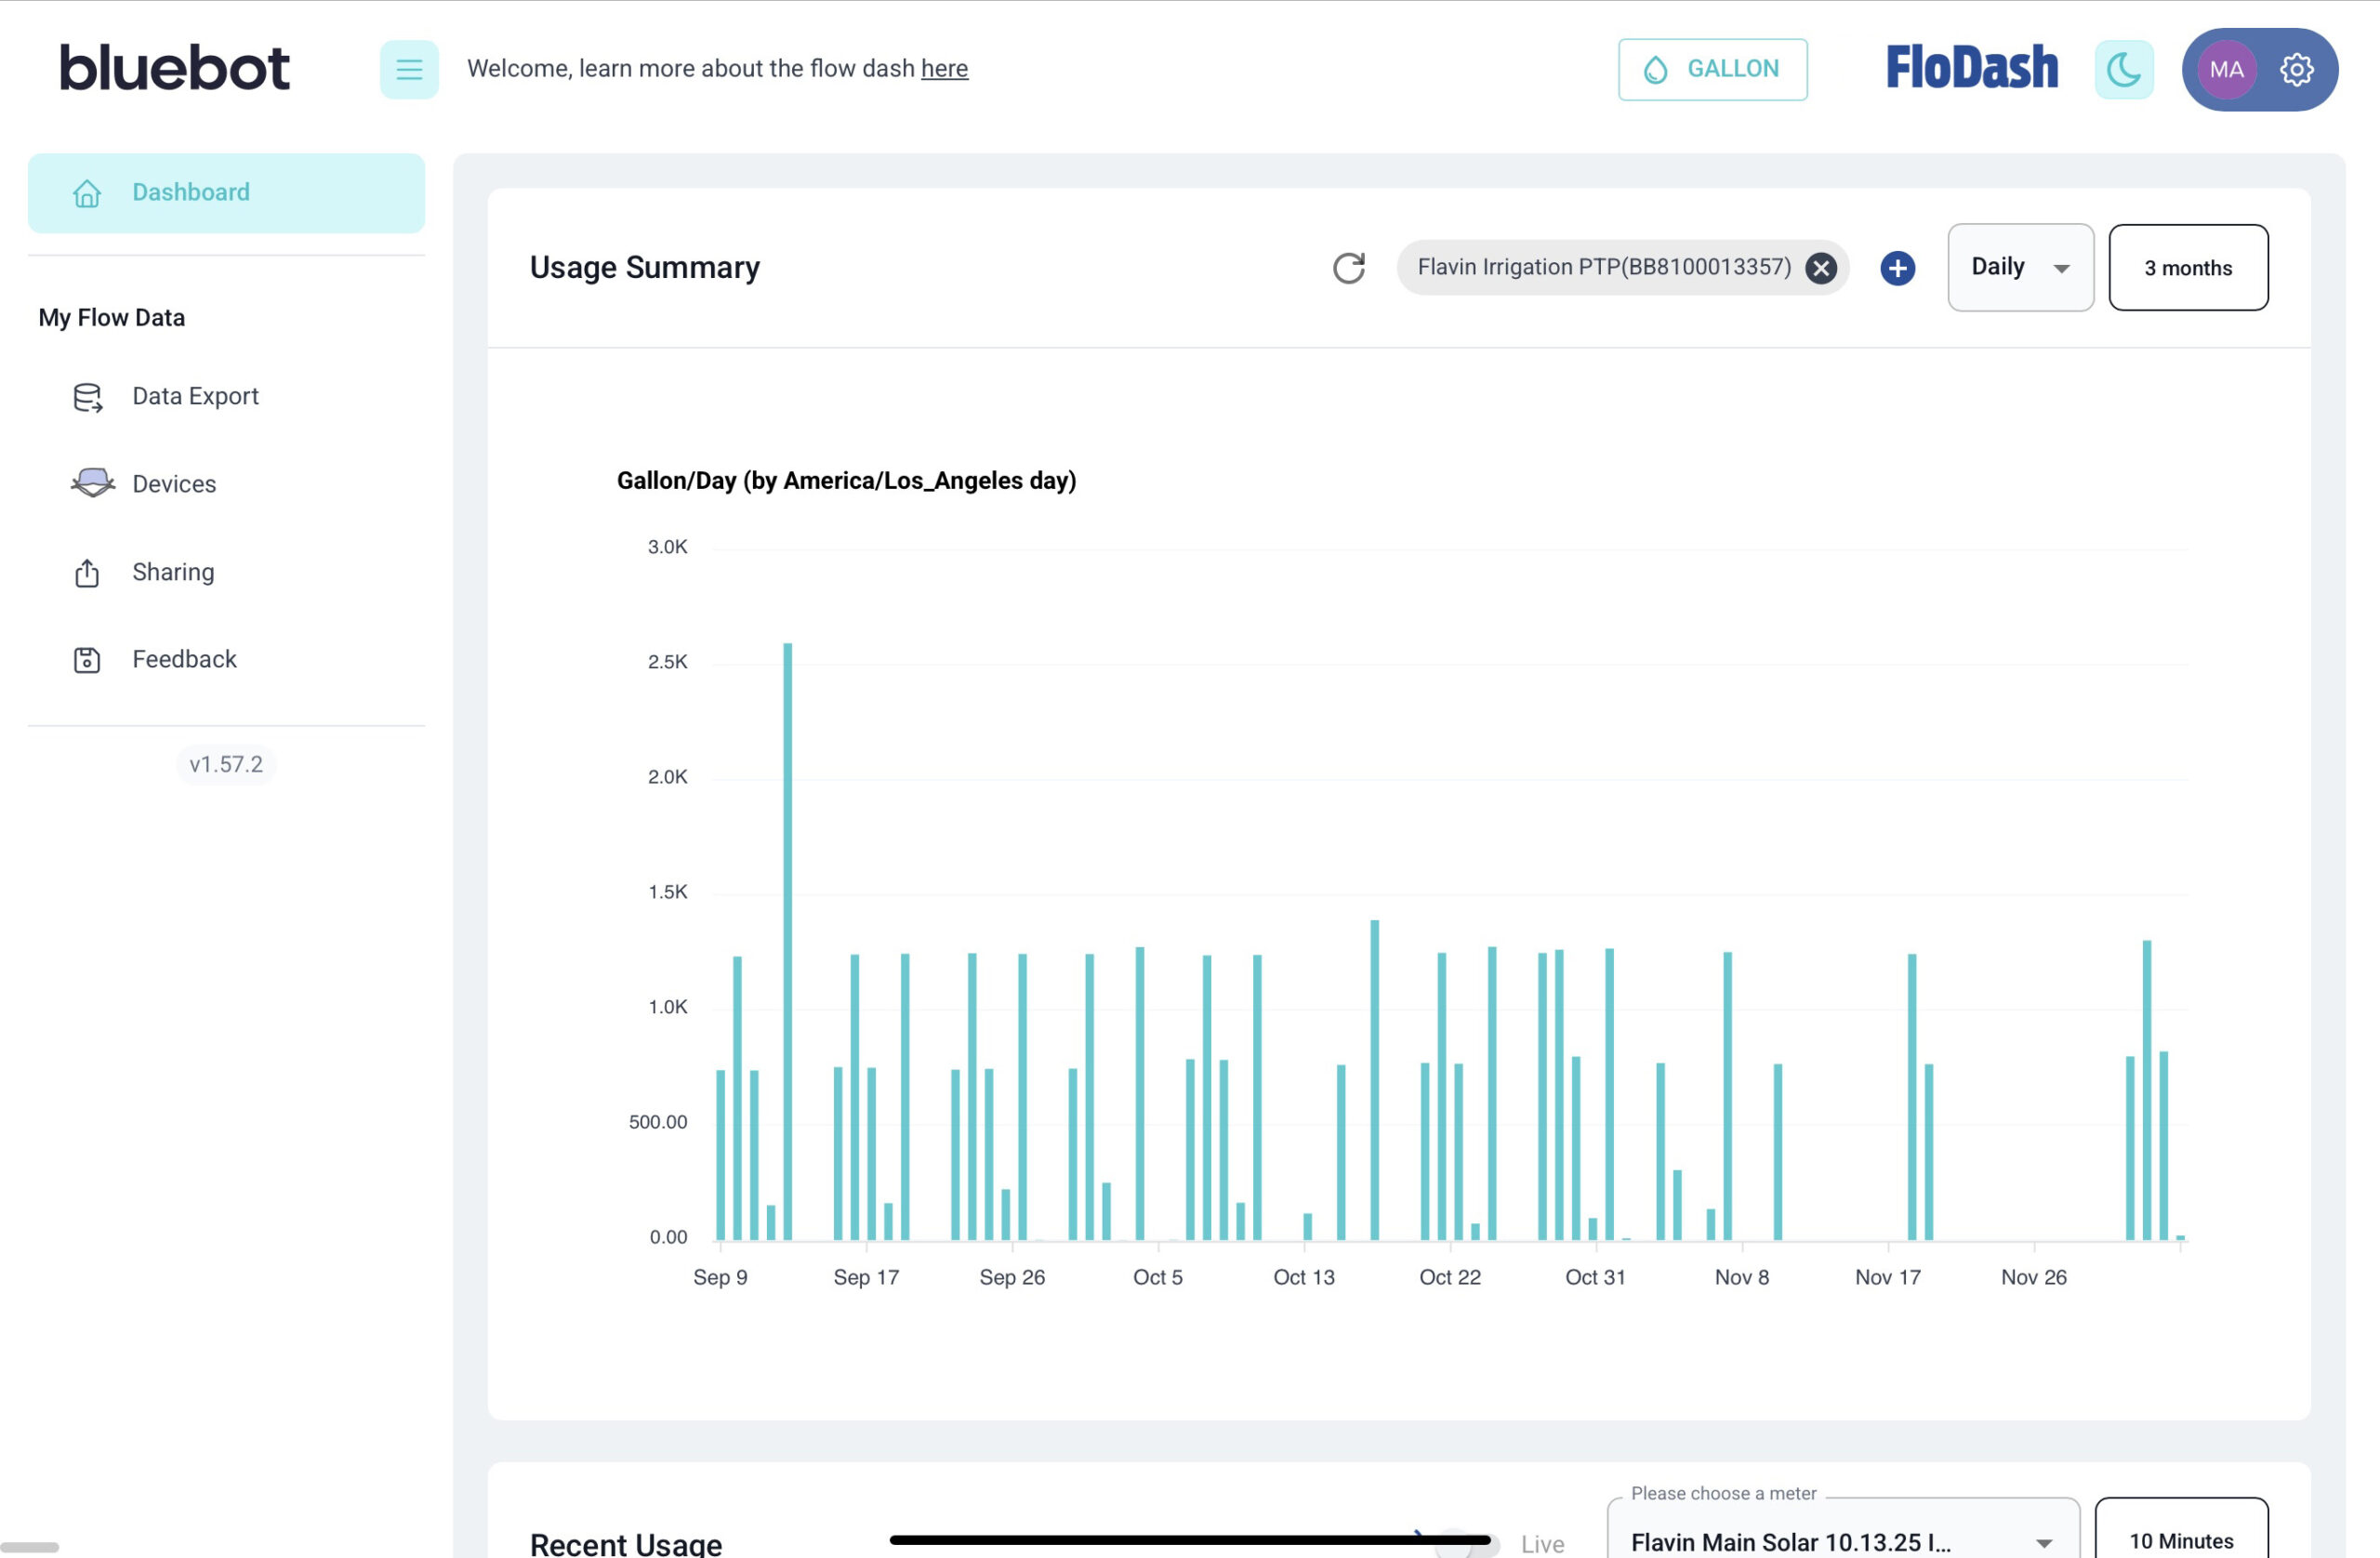Follow the 'here' flow dash link
Image resolution: width=2380 pixels, height=1558 pixels.
944,68
